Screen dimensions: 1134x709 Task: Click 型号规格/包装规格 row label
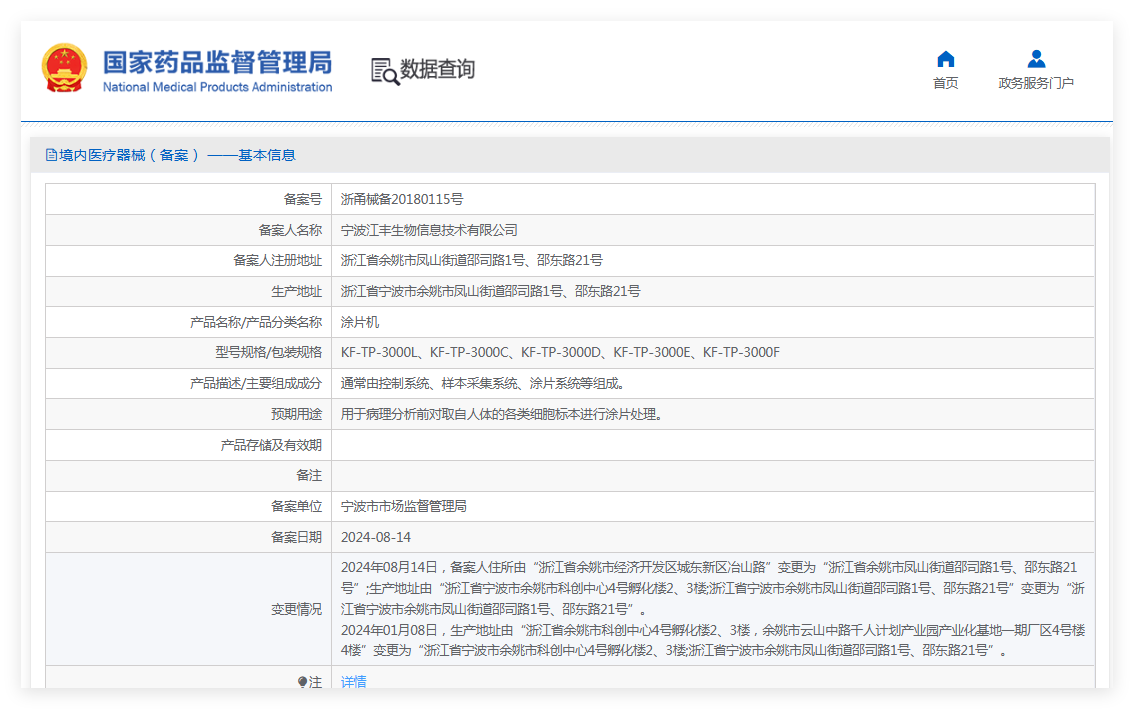click(268, 352)
